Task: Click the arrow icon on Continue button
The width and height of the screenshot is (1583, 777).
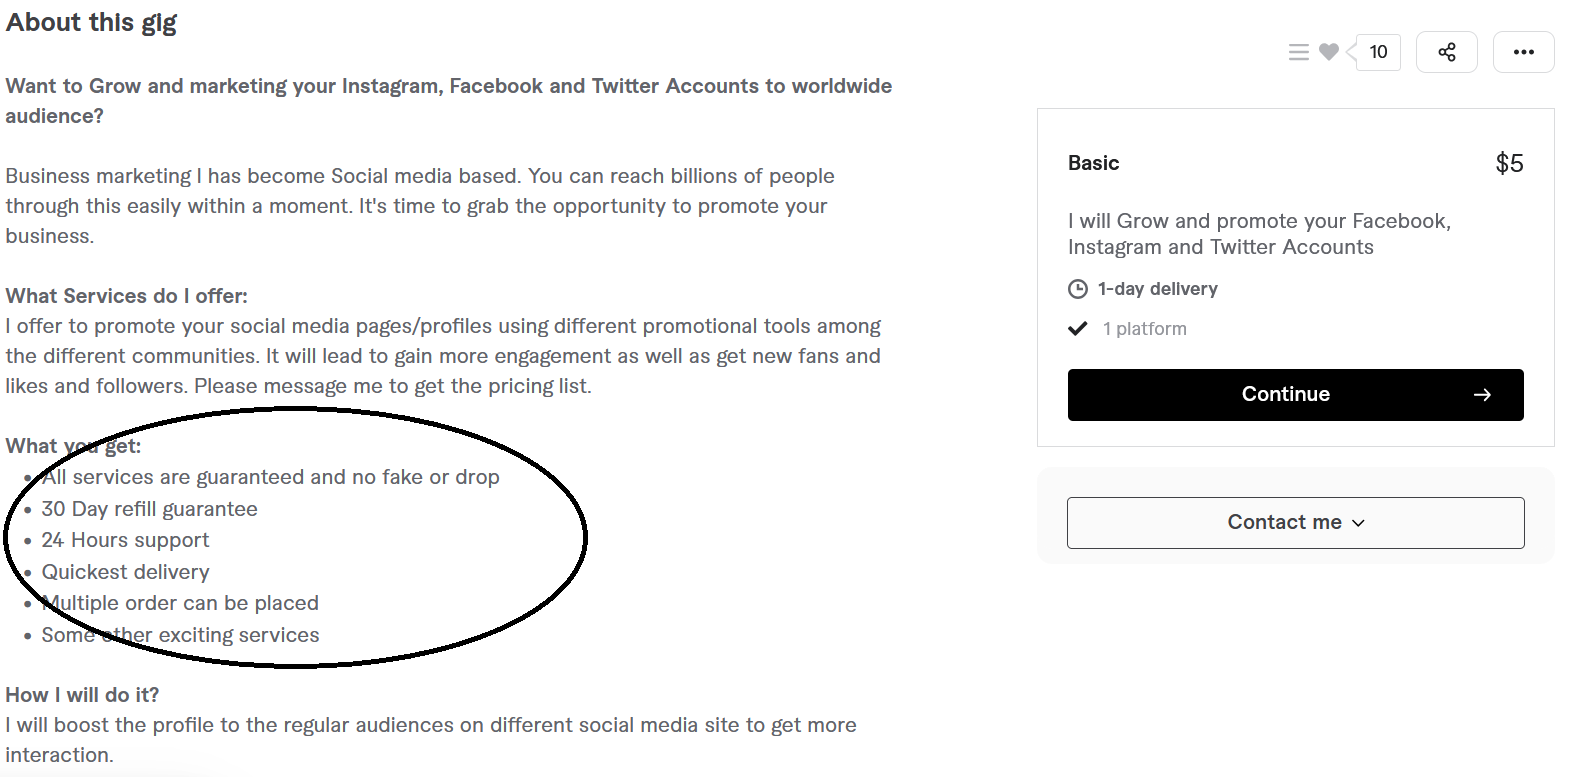Action: pos(1482,395)
